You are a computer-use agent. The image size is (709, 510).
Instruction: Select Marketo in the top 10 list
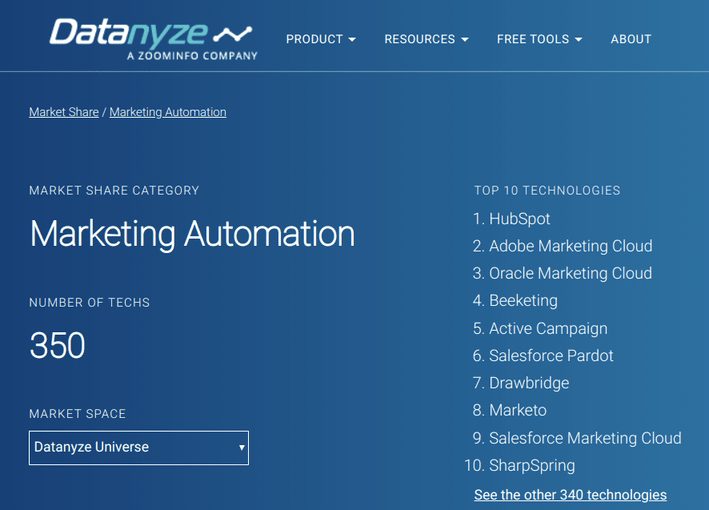coord(518,411)
